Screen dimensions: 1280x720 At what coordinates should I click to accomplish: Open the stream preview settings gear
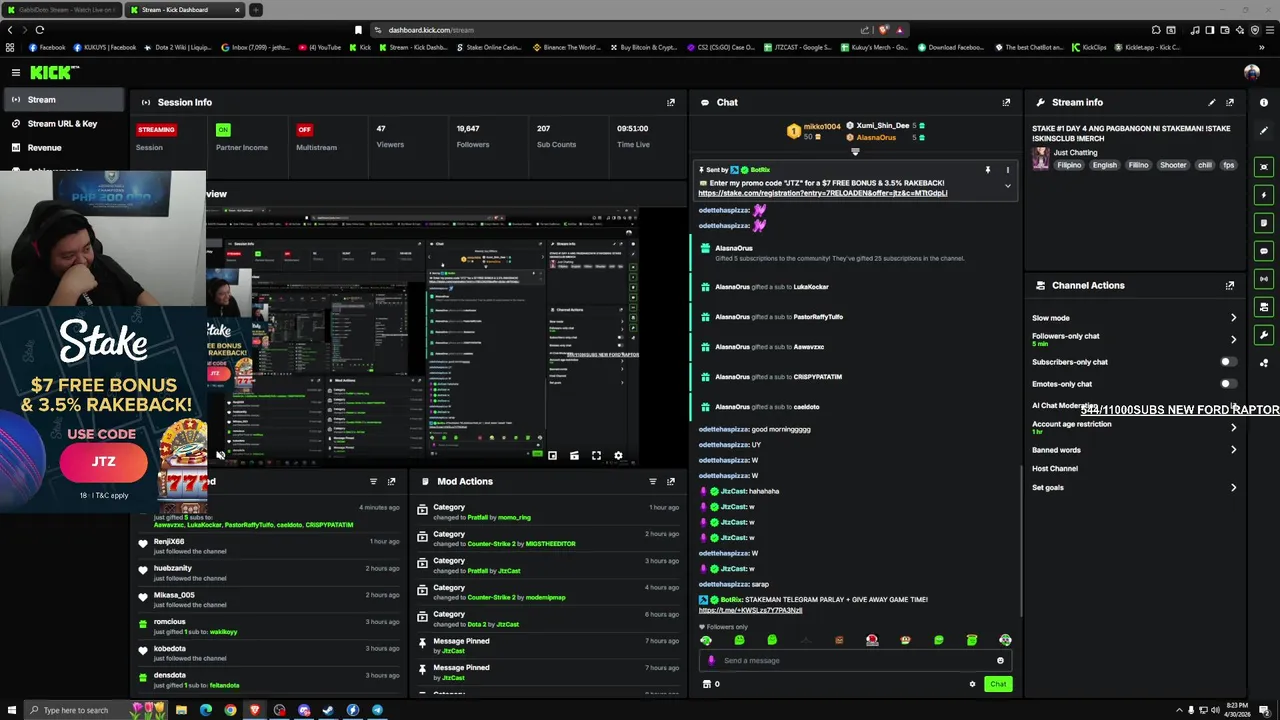click(618, 456)
